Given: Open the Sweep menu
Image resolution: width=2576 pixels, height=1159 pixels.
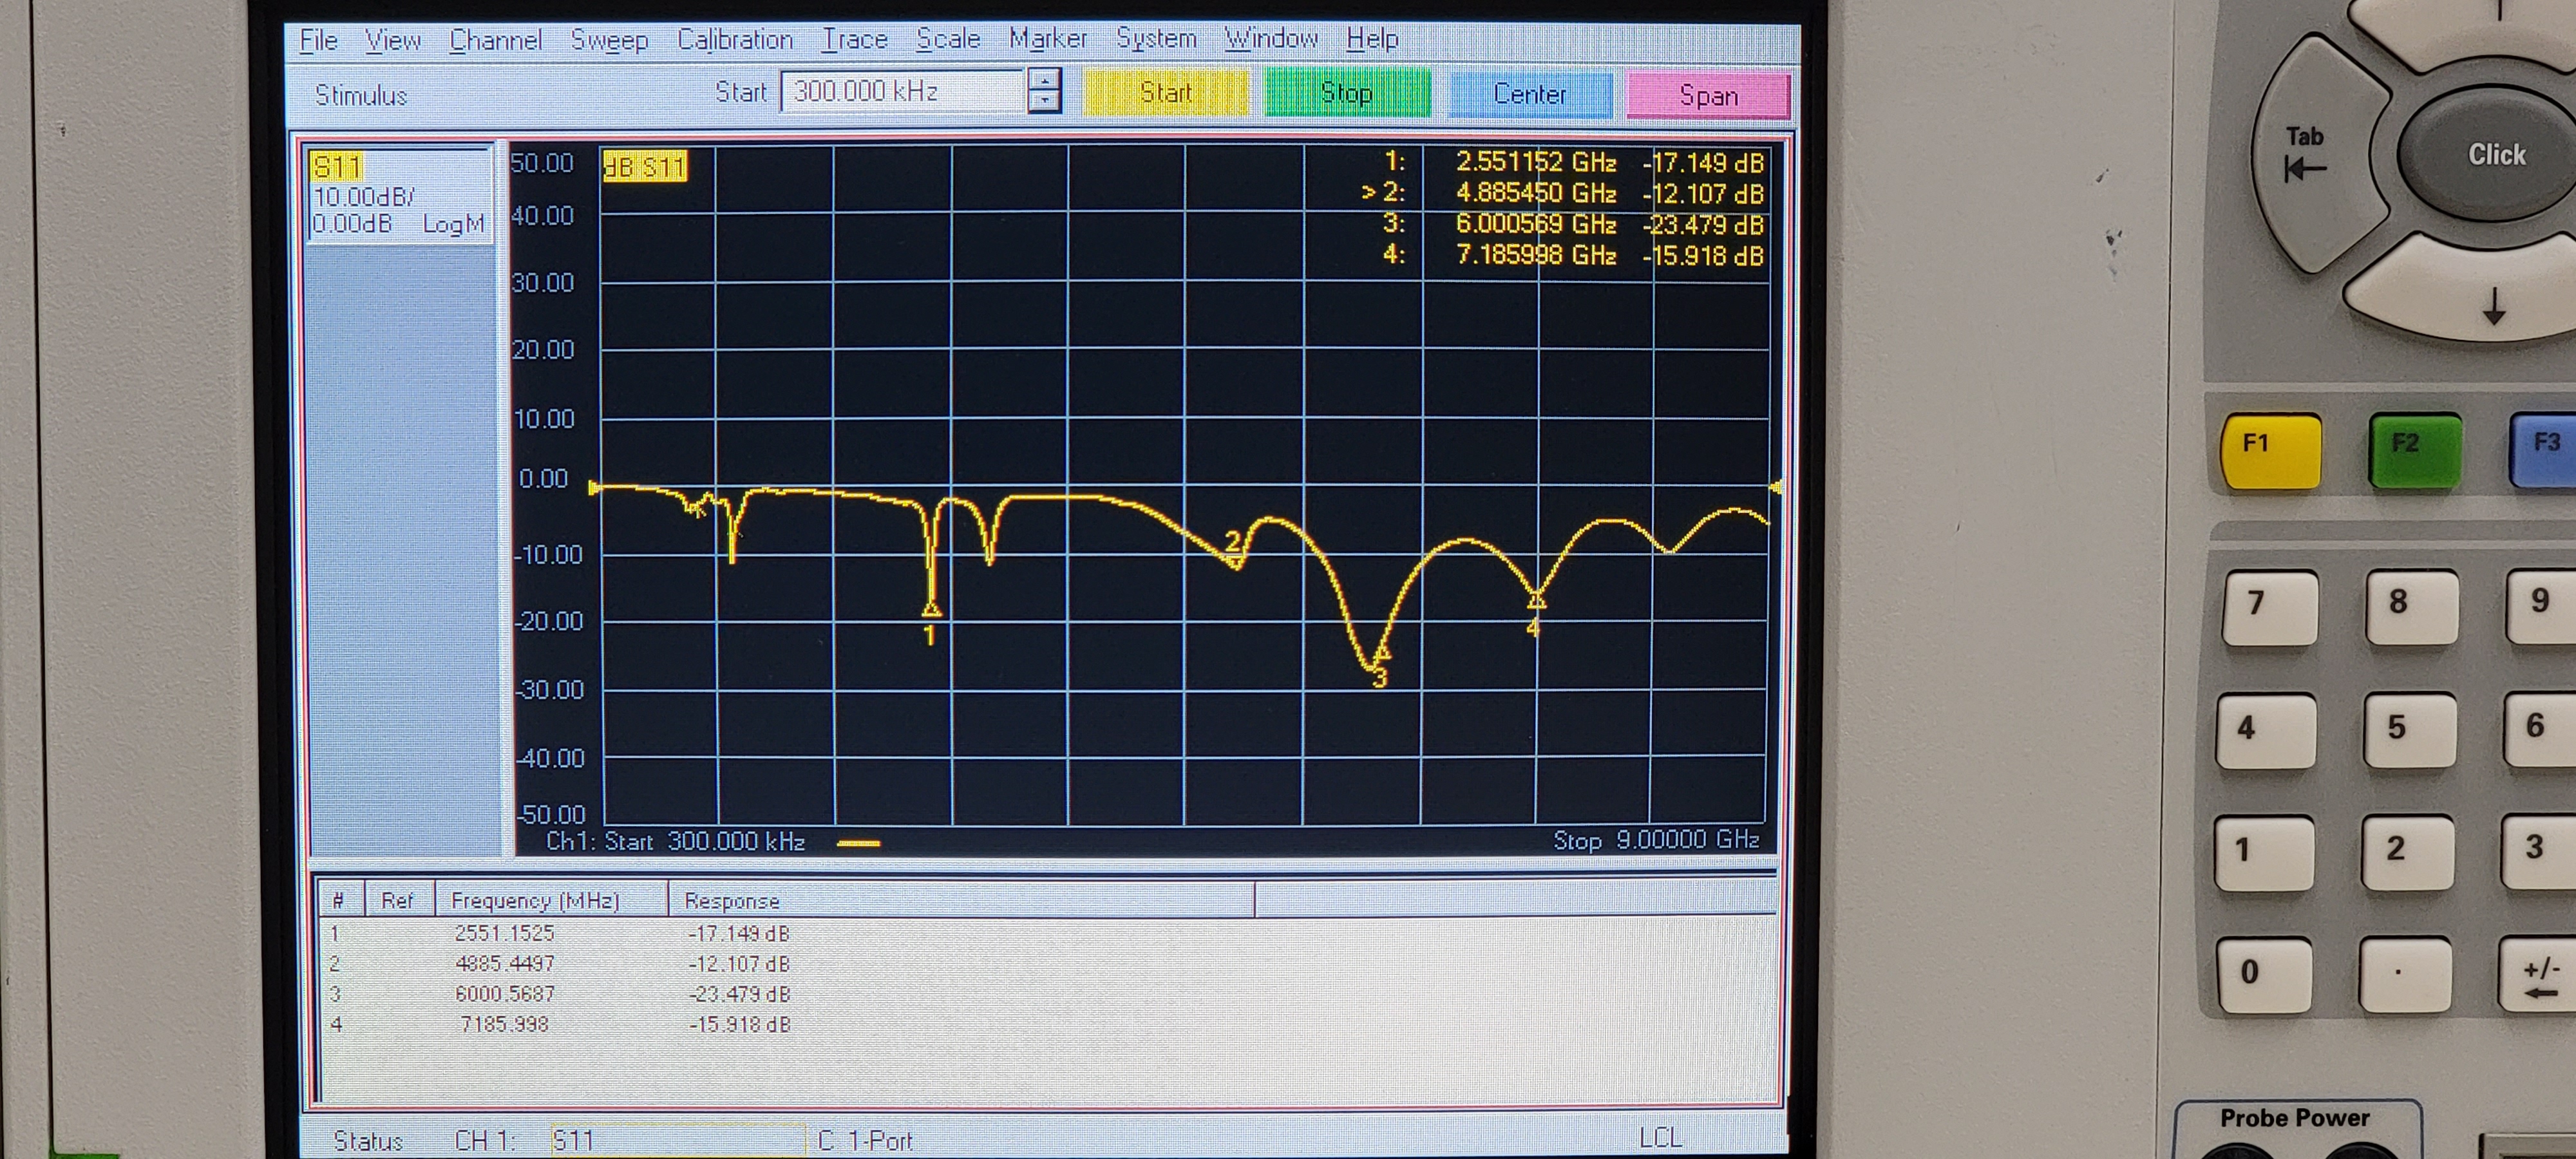Looking at the screenshot, I should [x=609, y=40].
